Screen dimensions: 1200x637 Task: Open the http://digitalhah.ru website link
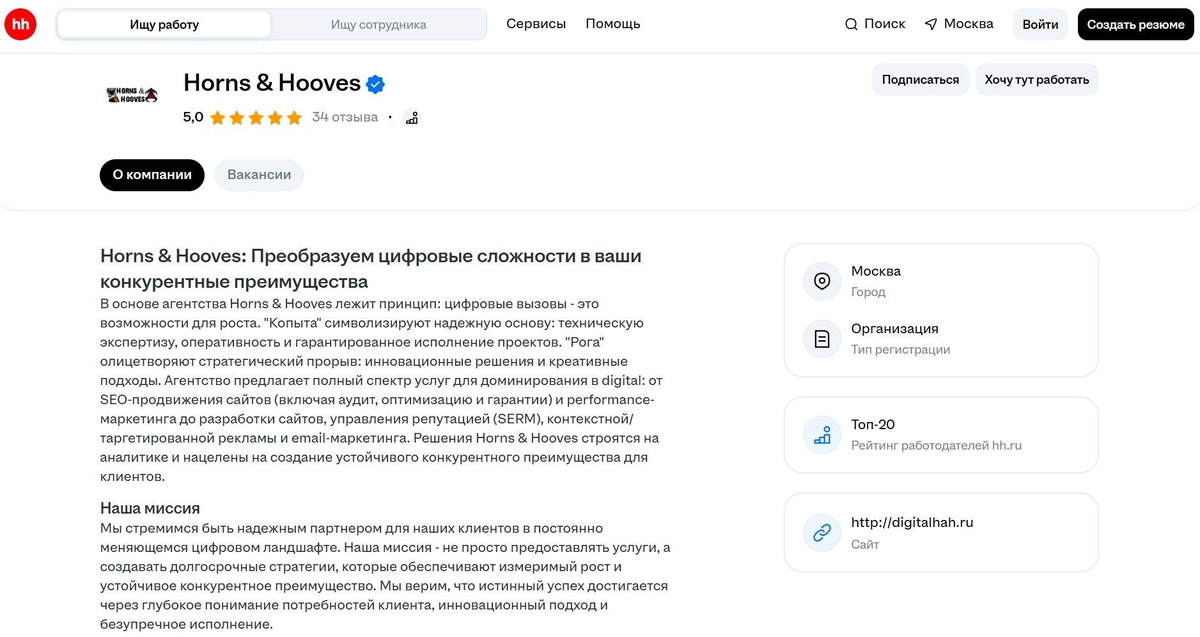pyautogui.click(x=912, y=523)
